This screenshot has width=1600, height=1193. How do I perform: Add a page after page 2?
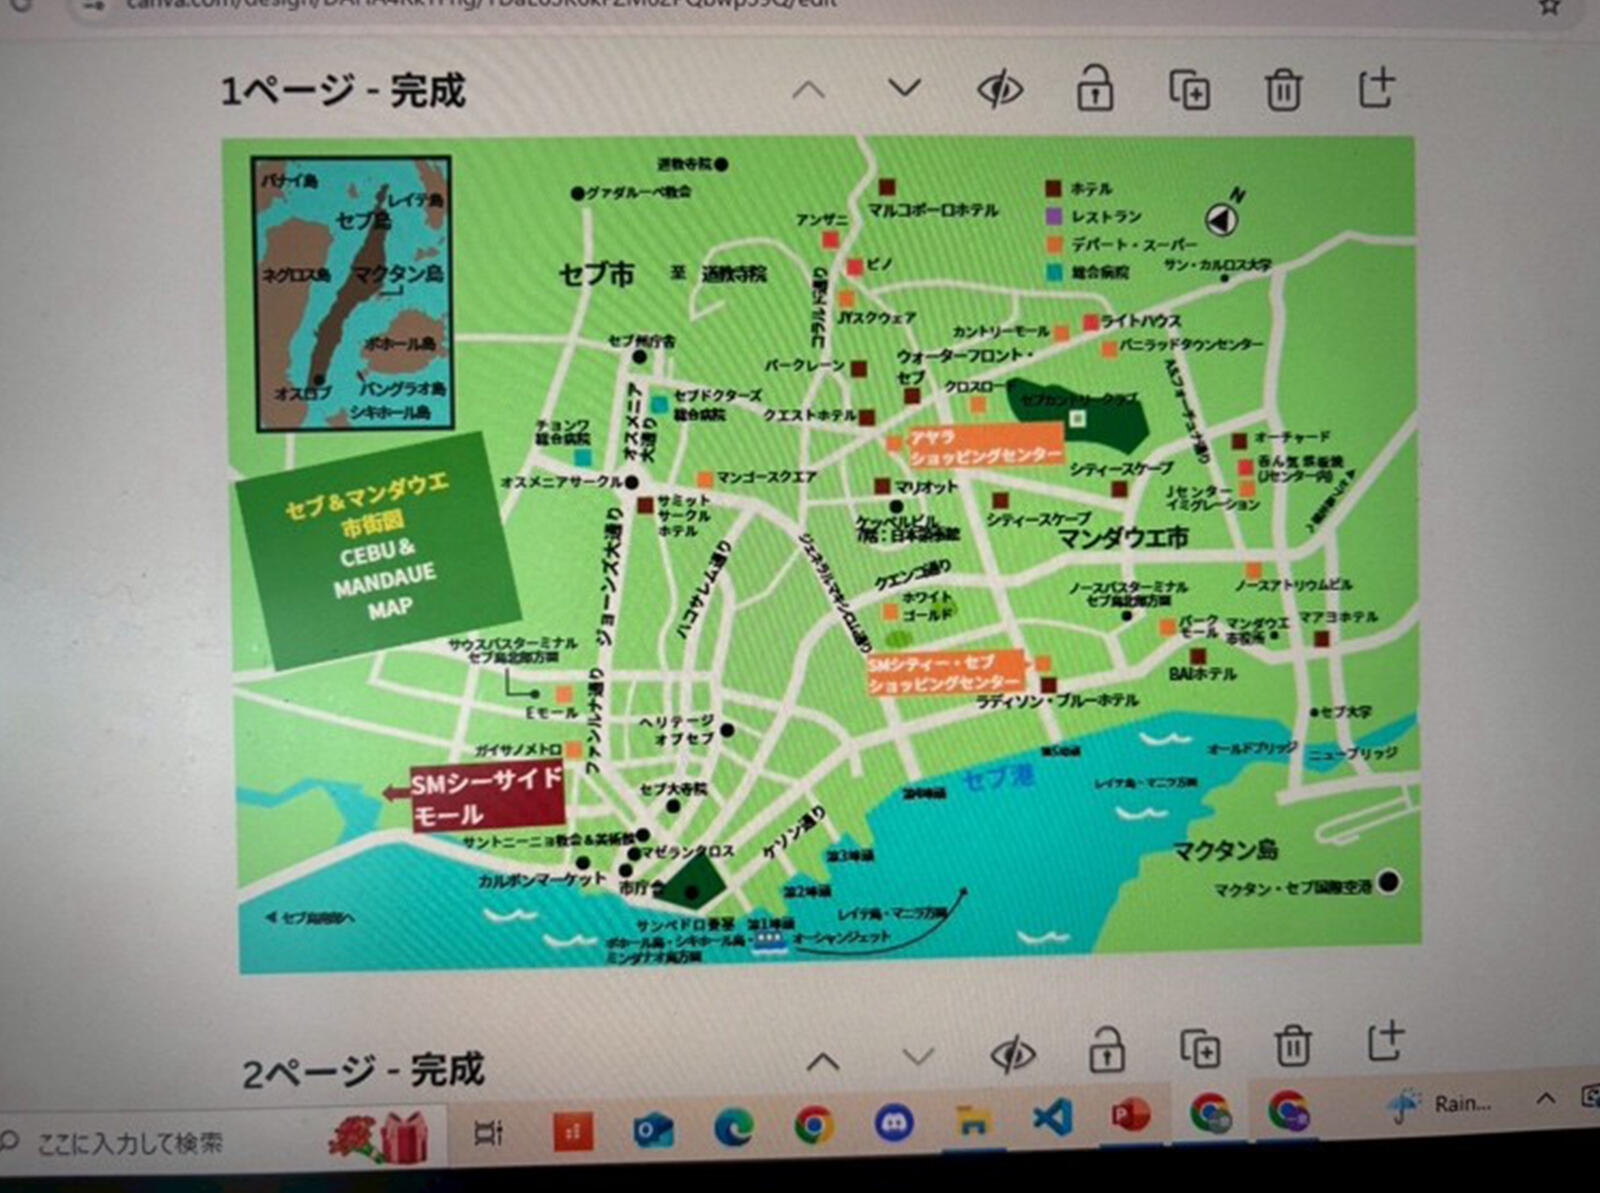(1385, 1042)
